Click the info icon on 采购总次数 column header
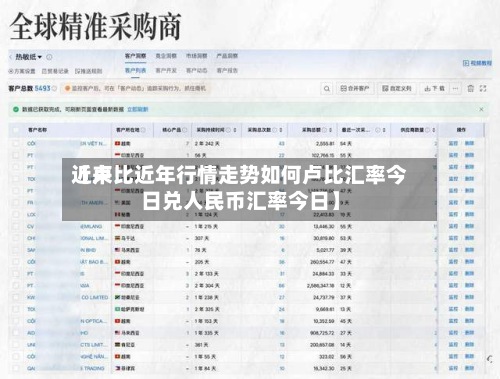Image resolution: width=500 pixels, height=379 pixels. click(x=274, y=130)
